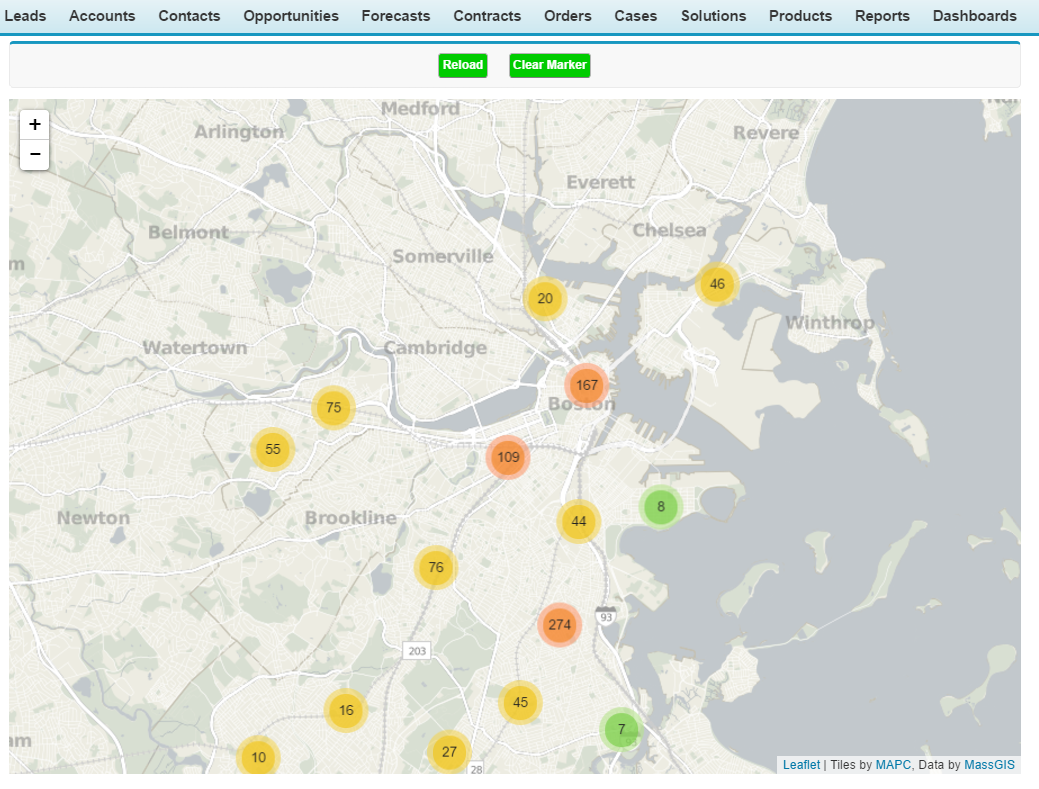Open the green cluster showing 8
1039x789 pixels.
pos(660,507)
